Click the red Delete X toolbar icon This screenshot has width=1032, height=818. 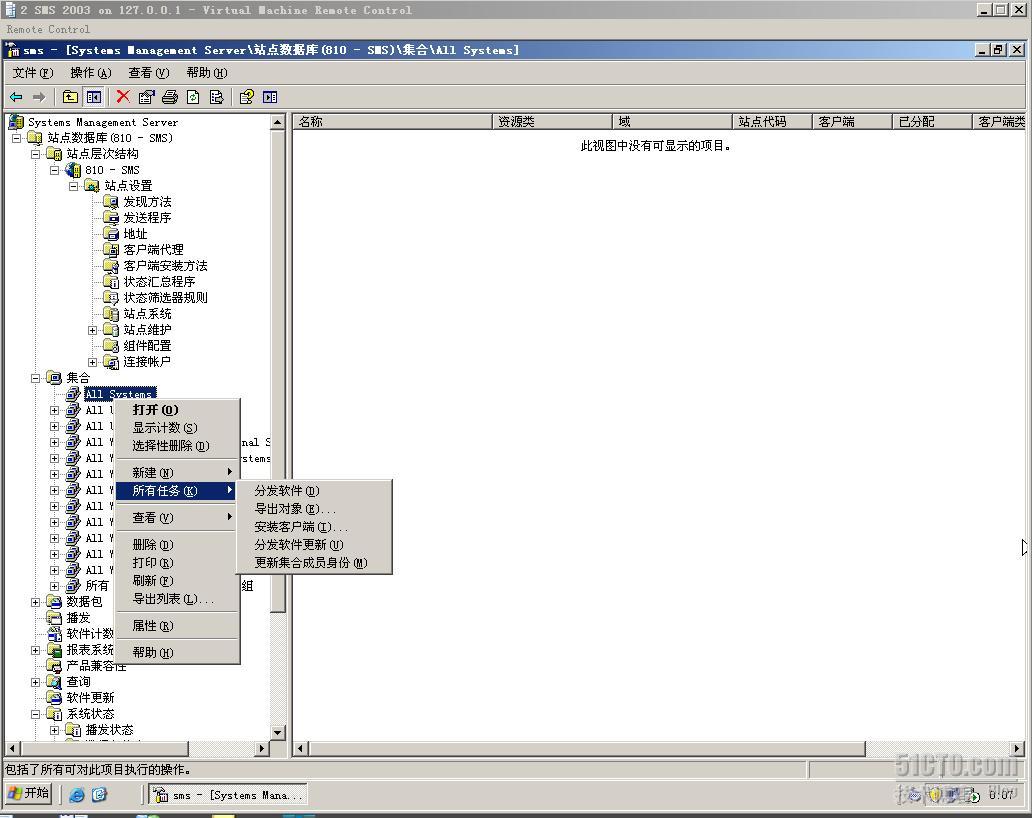pyautogui.click(x=123, y=97)
